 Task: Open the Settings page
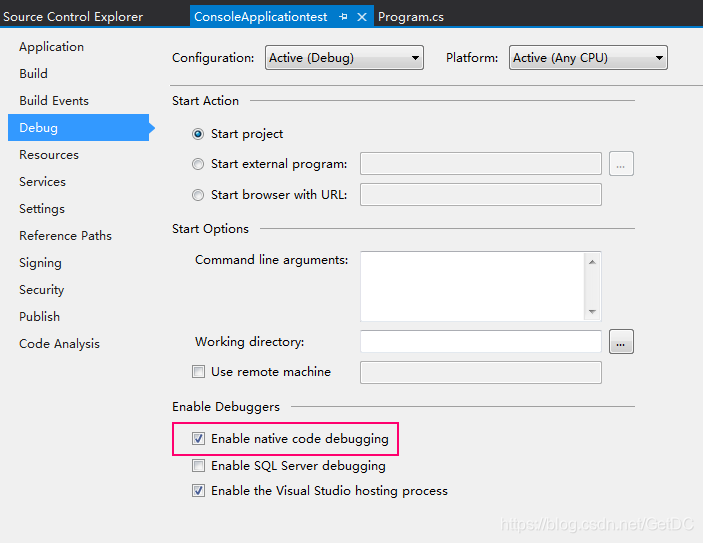42,209
